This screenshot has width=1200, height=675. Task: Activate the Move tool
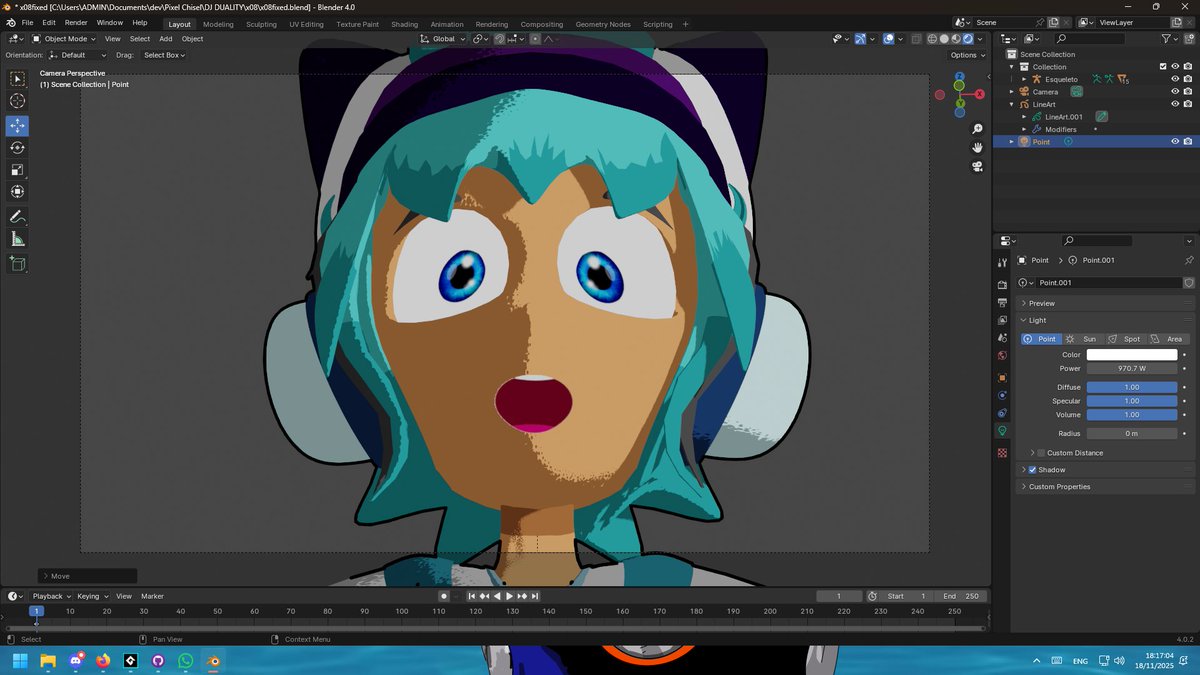16,126
